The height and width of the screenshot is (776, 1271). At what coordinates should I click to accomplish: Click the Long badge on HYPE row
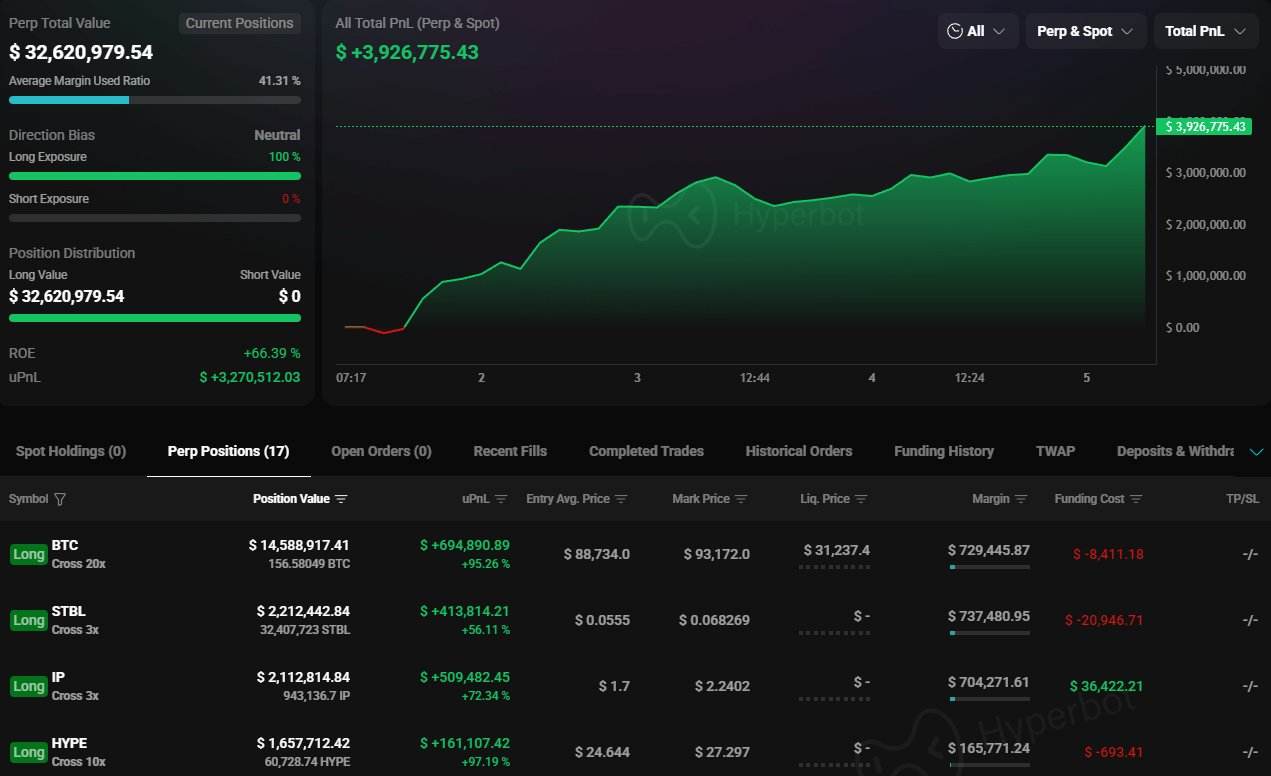(x=28, y=752)
